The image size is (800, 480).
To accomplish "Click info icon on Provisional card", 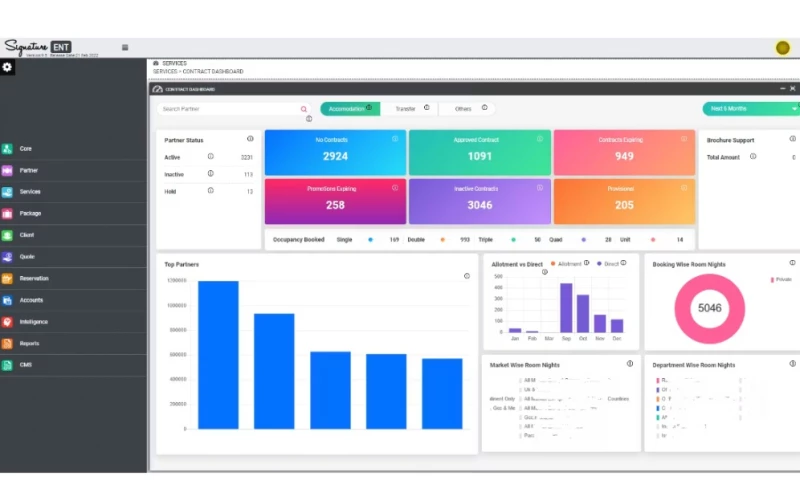I will pos(684,188).
